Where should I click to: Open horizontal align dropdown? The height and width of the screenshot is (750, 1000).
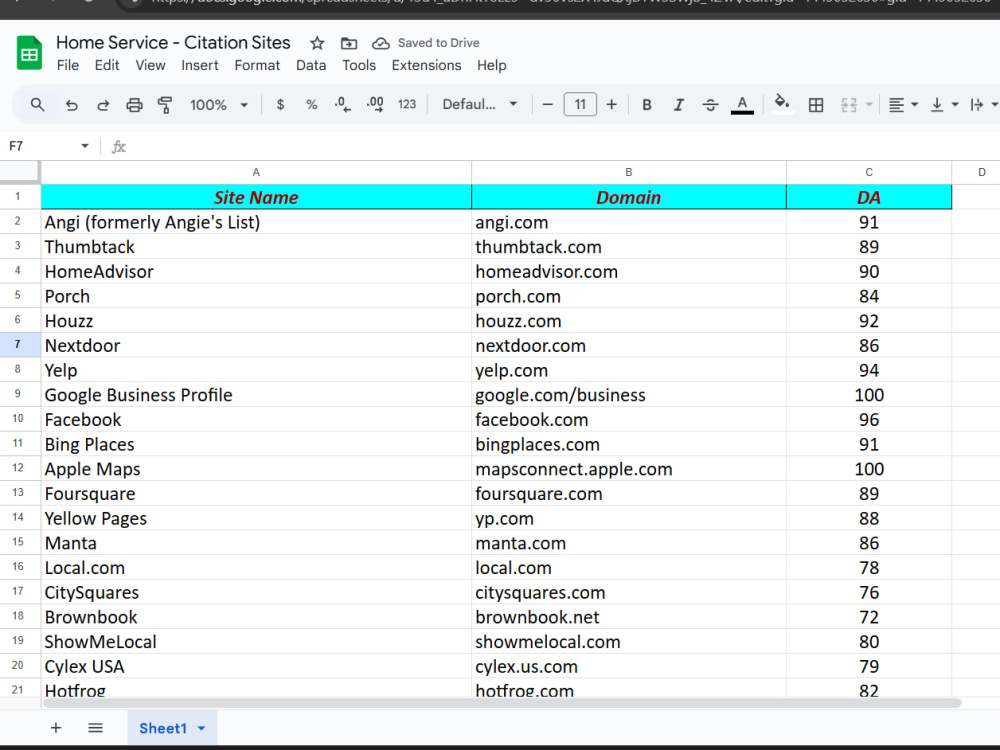click(x=903, y=105)
